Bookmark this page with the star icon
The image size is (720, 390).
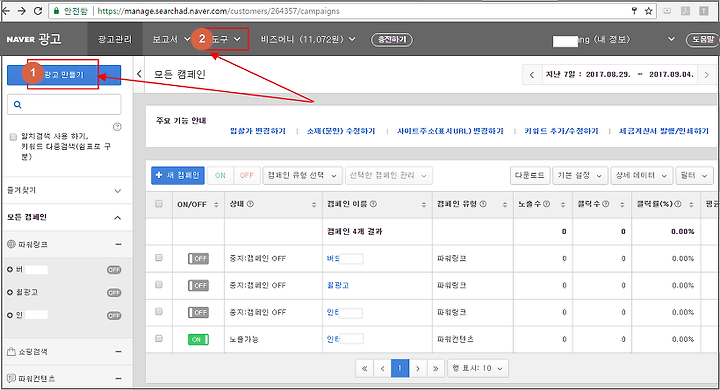coord(648,11)
